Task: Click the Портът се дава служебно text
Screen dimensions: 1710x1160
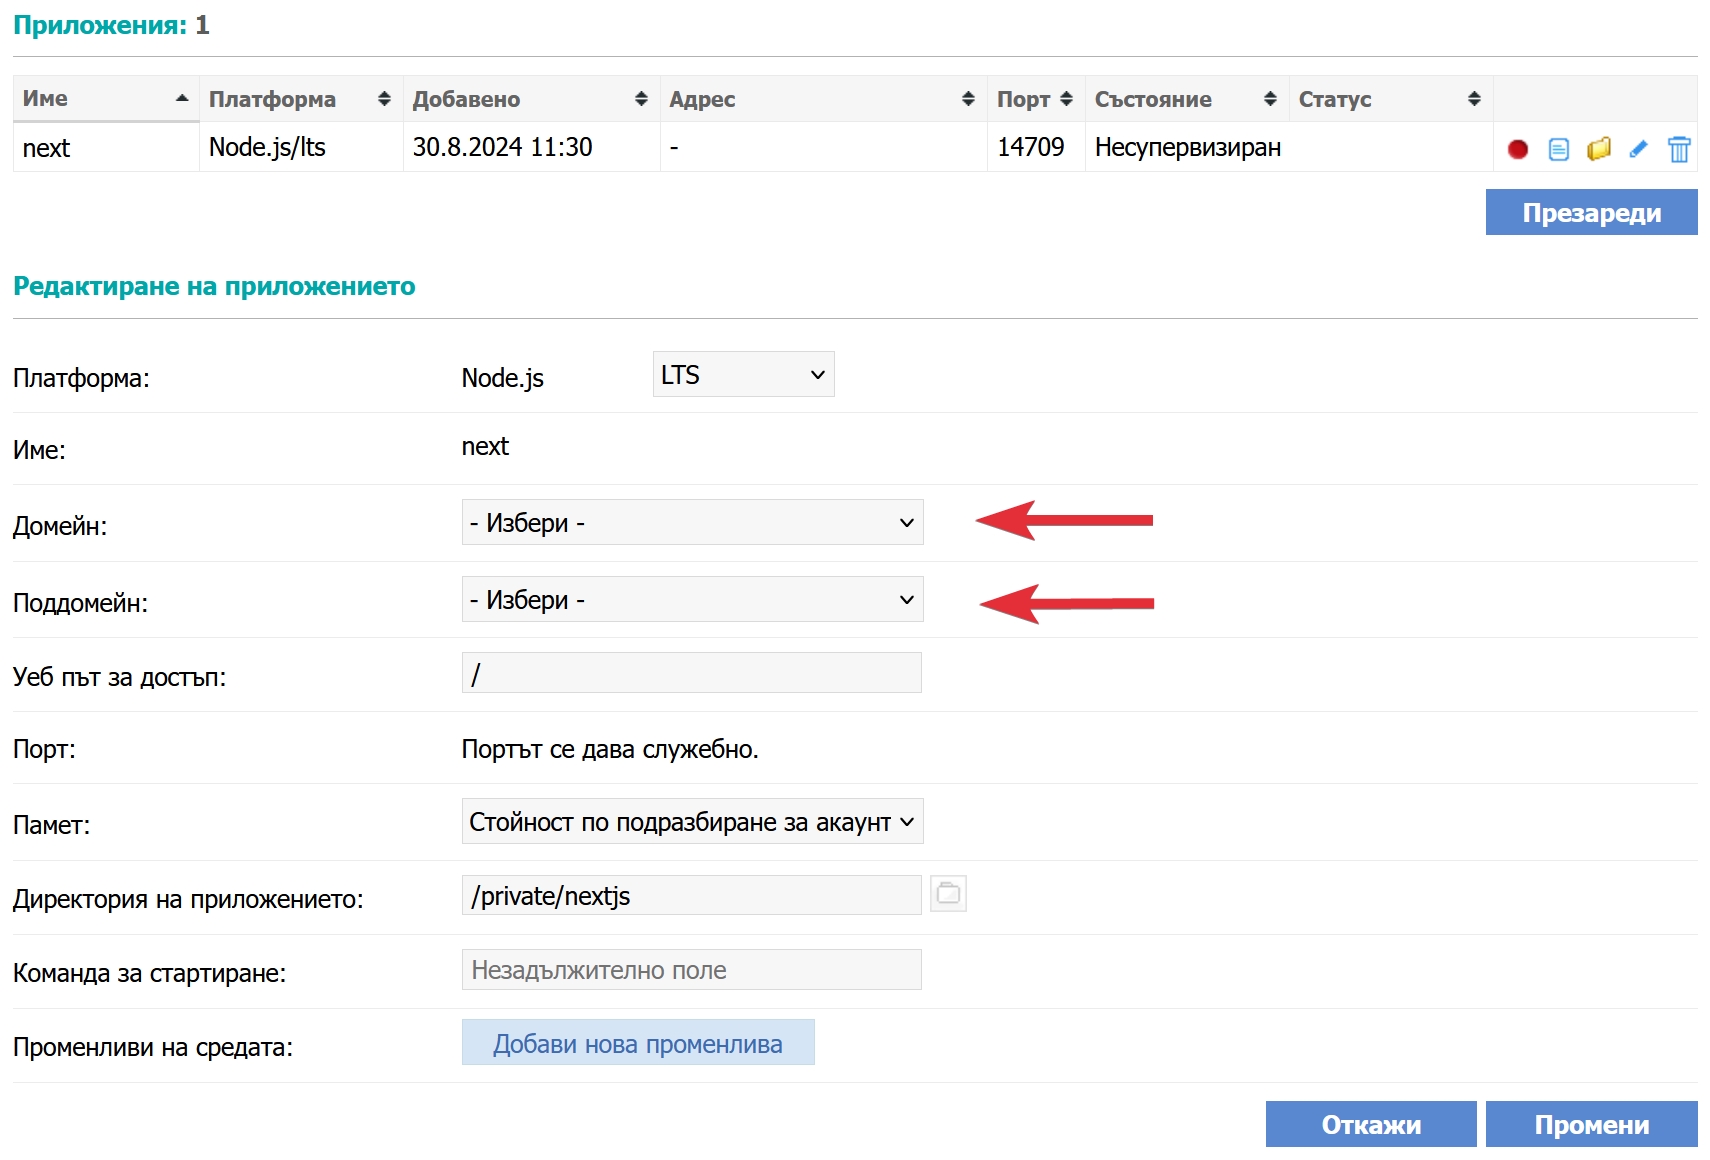Action: tap(610, 749)
